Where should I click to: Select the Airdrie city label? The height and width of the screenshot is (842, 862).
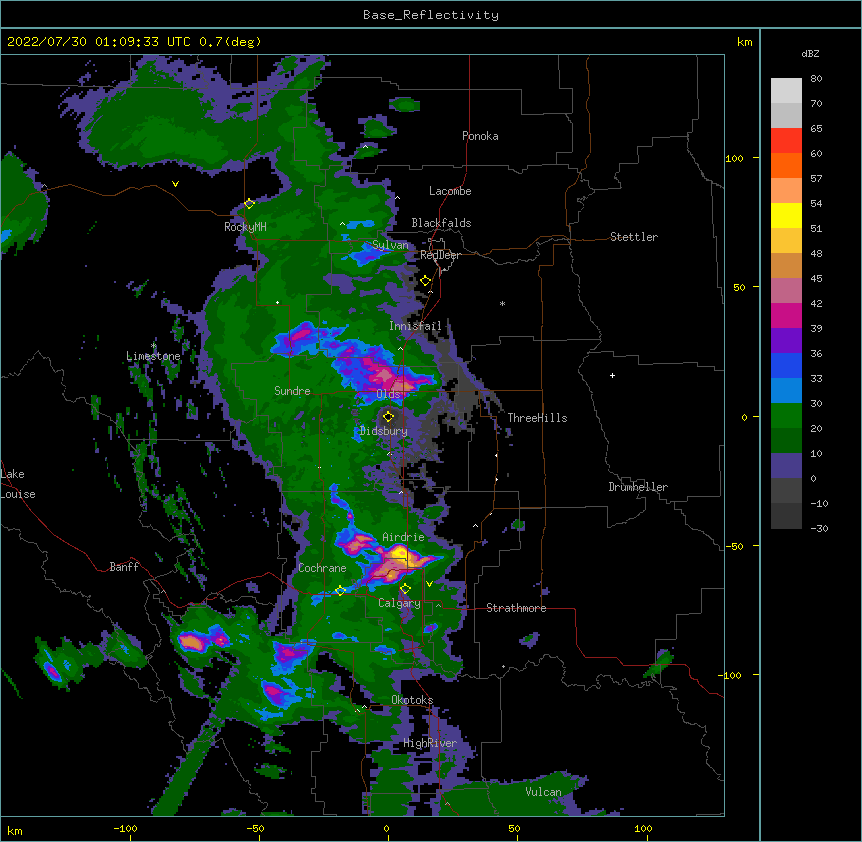[404, 537]
